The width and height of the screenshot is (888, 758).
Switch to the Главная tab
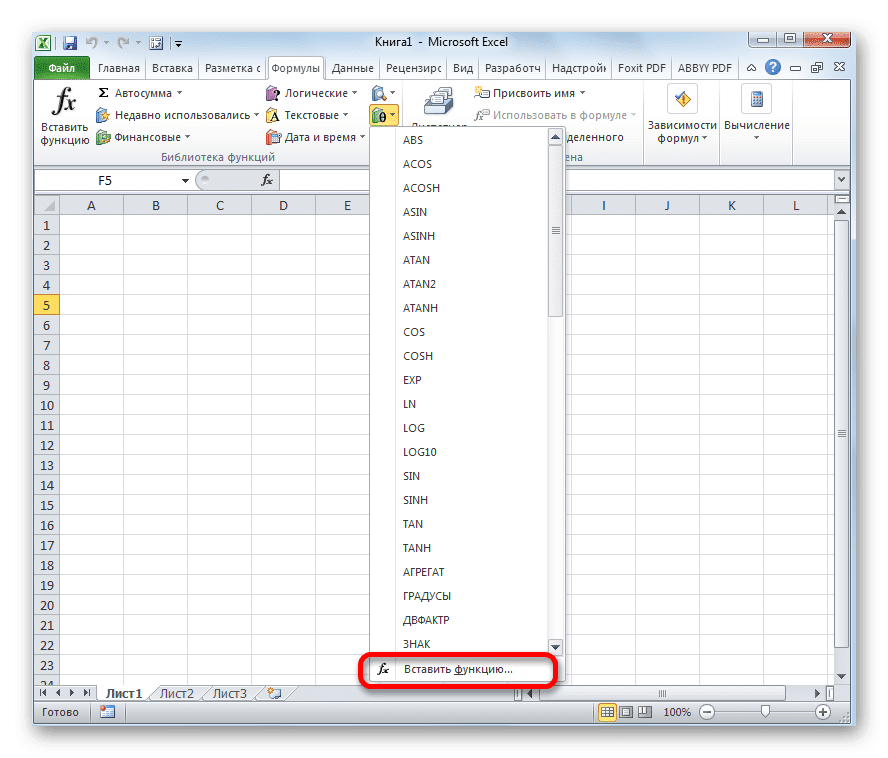point(118,68)
